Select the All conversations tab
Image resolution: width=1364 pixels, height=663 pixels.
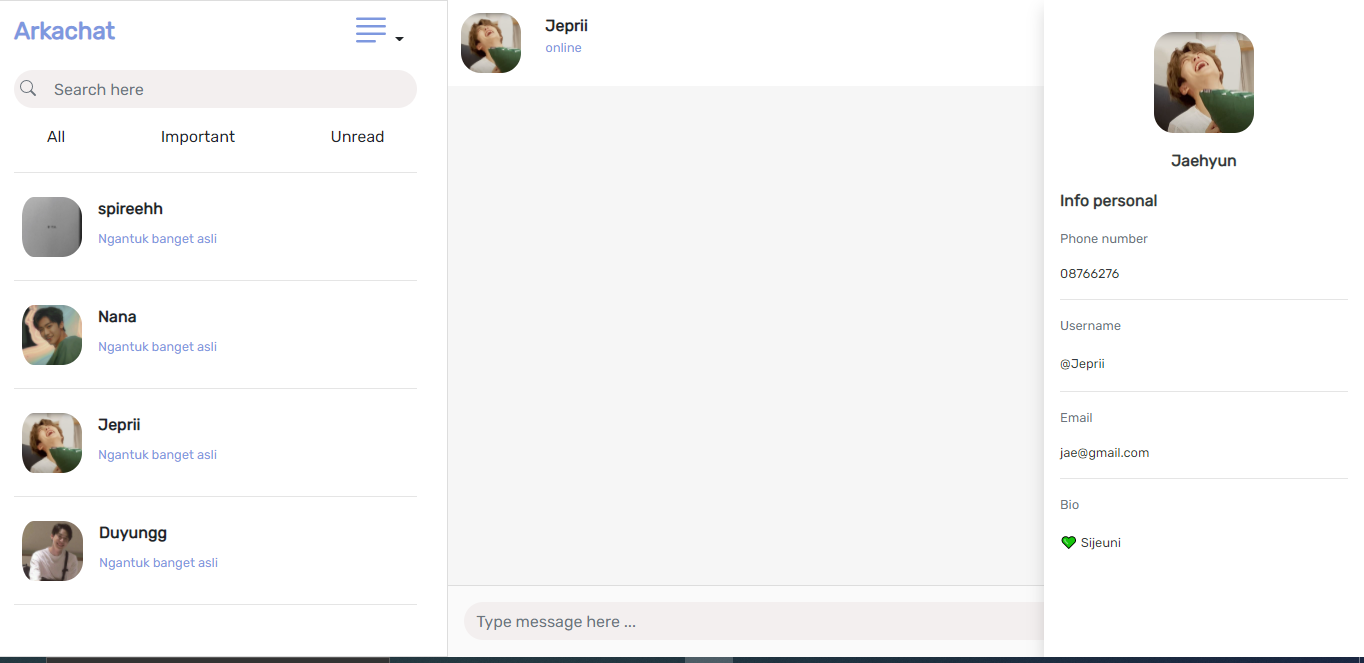pos(55,136)
